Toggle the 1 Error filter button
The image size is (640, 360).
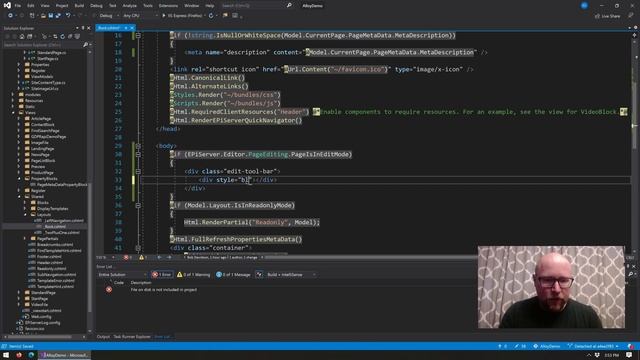pyautogui.click(x=162, y=275)
